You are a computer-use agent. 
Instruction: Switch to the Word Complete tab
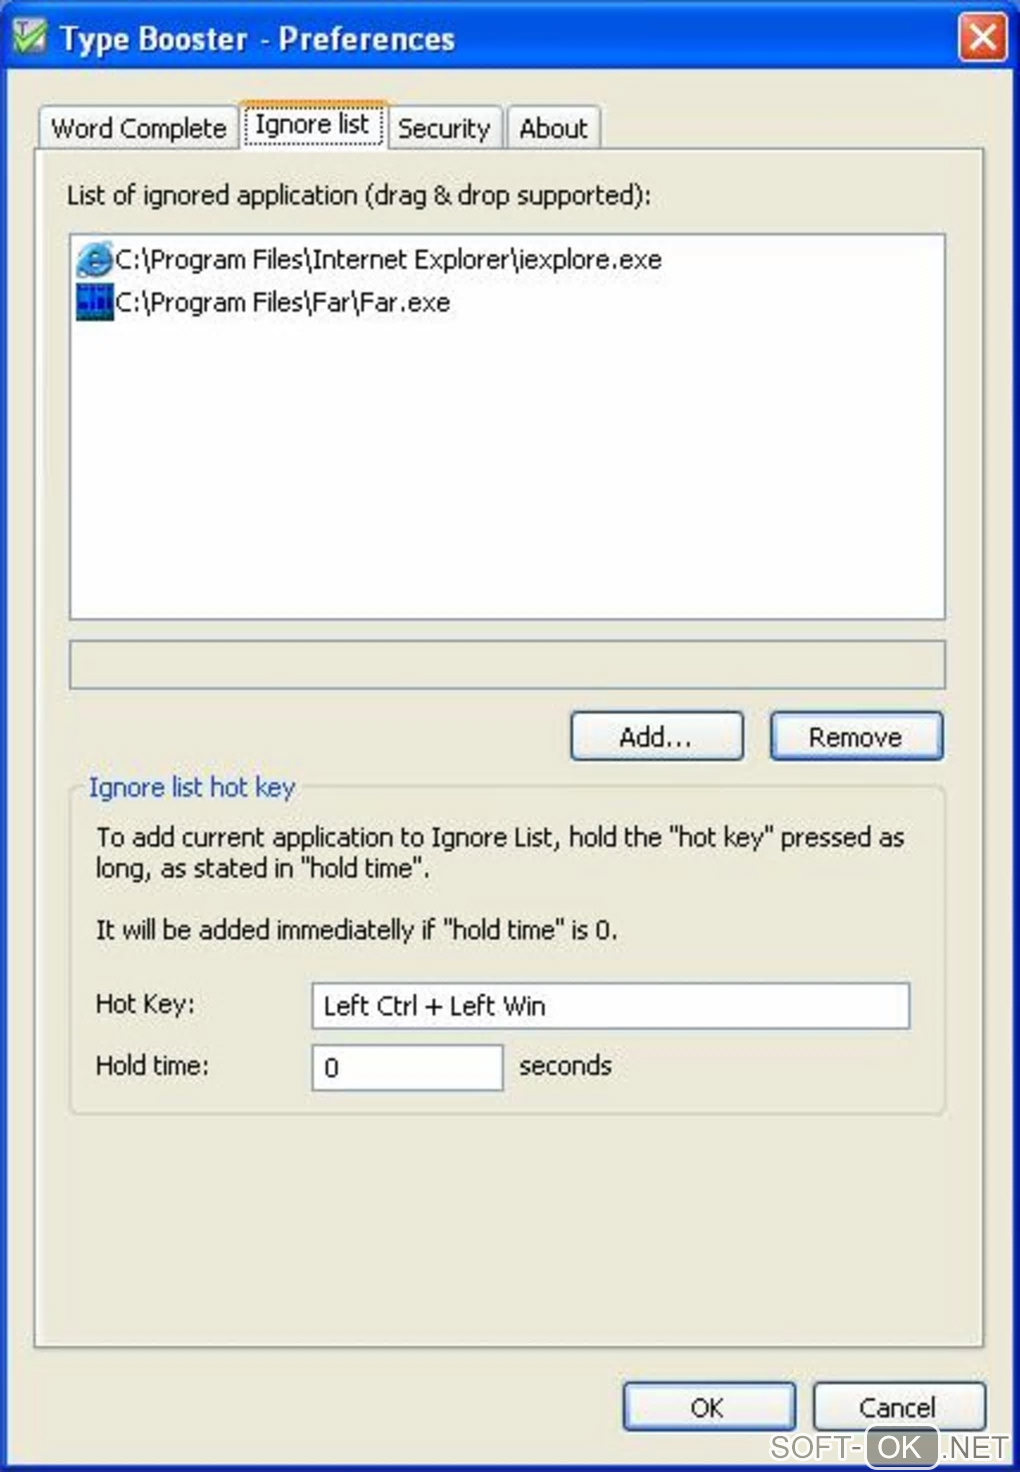pos(139,128)
